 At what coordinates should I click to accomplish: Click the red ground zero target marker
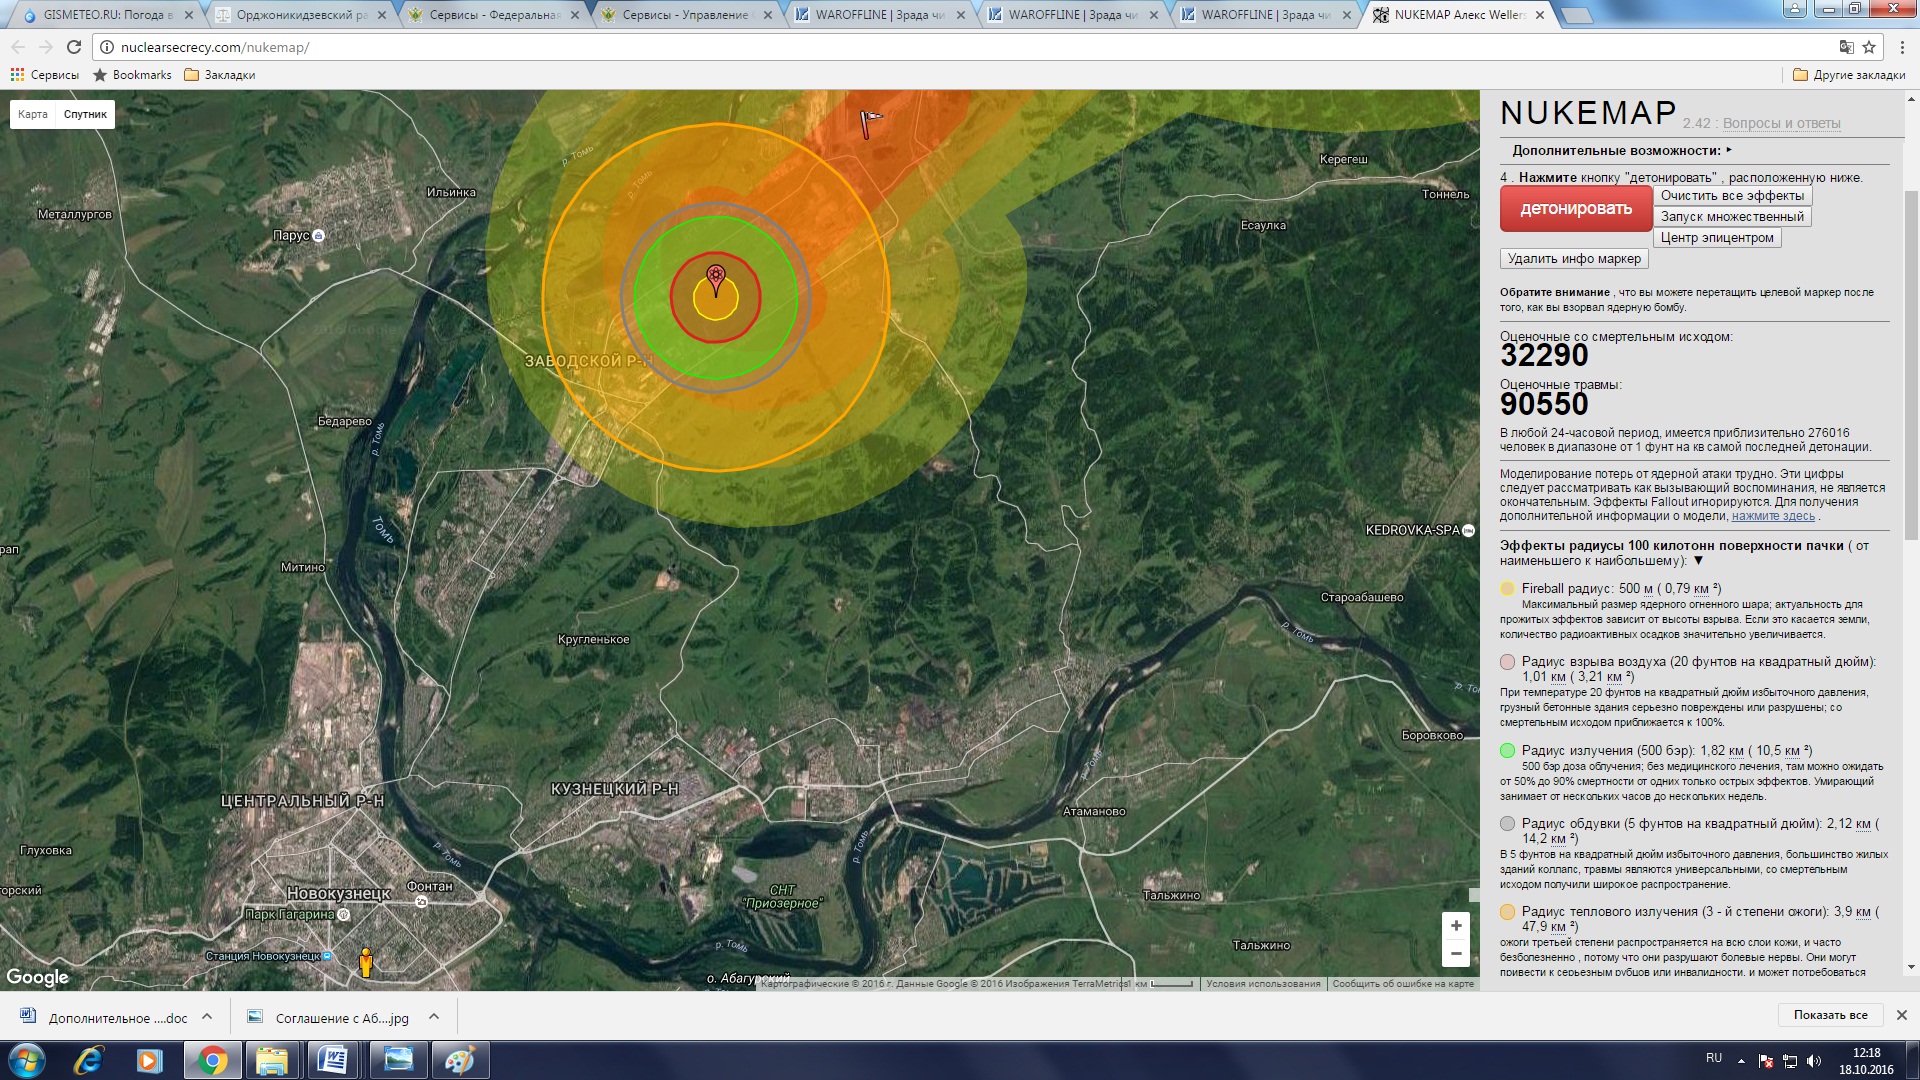(715, 276)
